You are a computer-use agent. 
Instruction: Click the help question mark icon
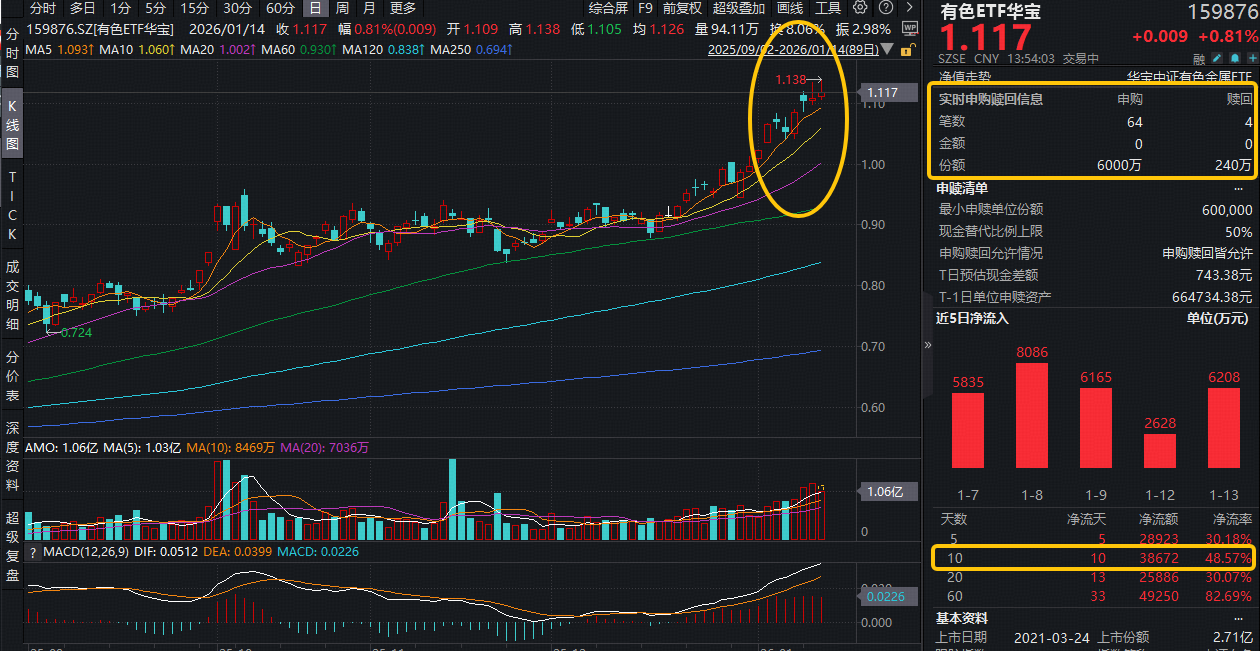(885, 8)
